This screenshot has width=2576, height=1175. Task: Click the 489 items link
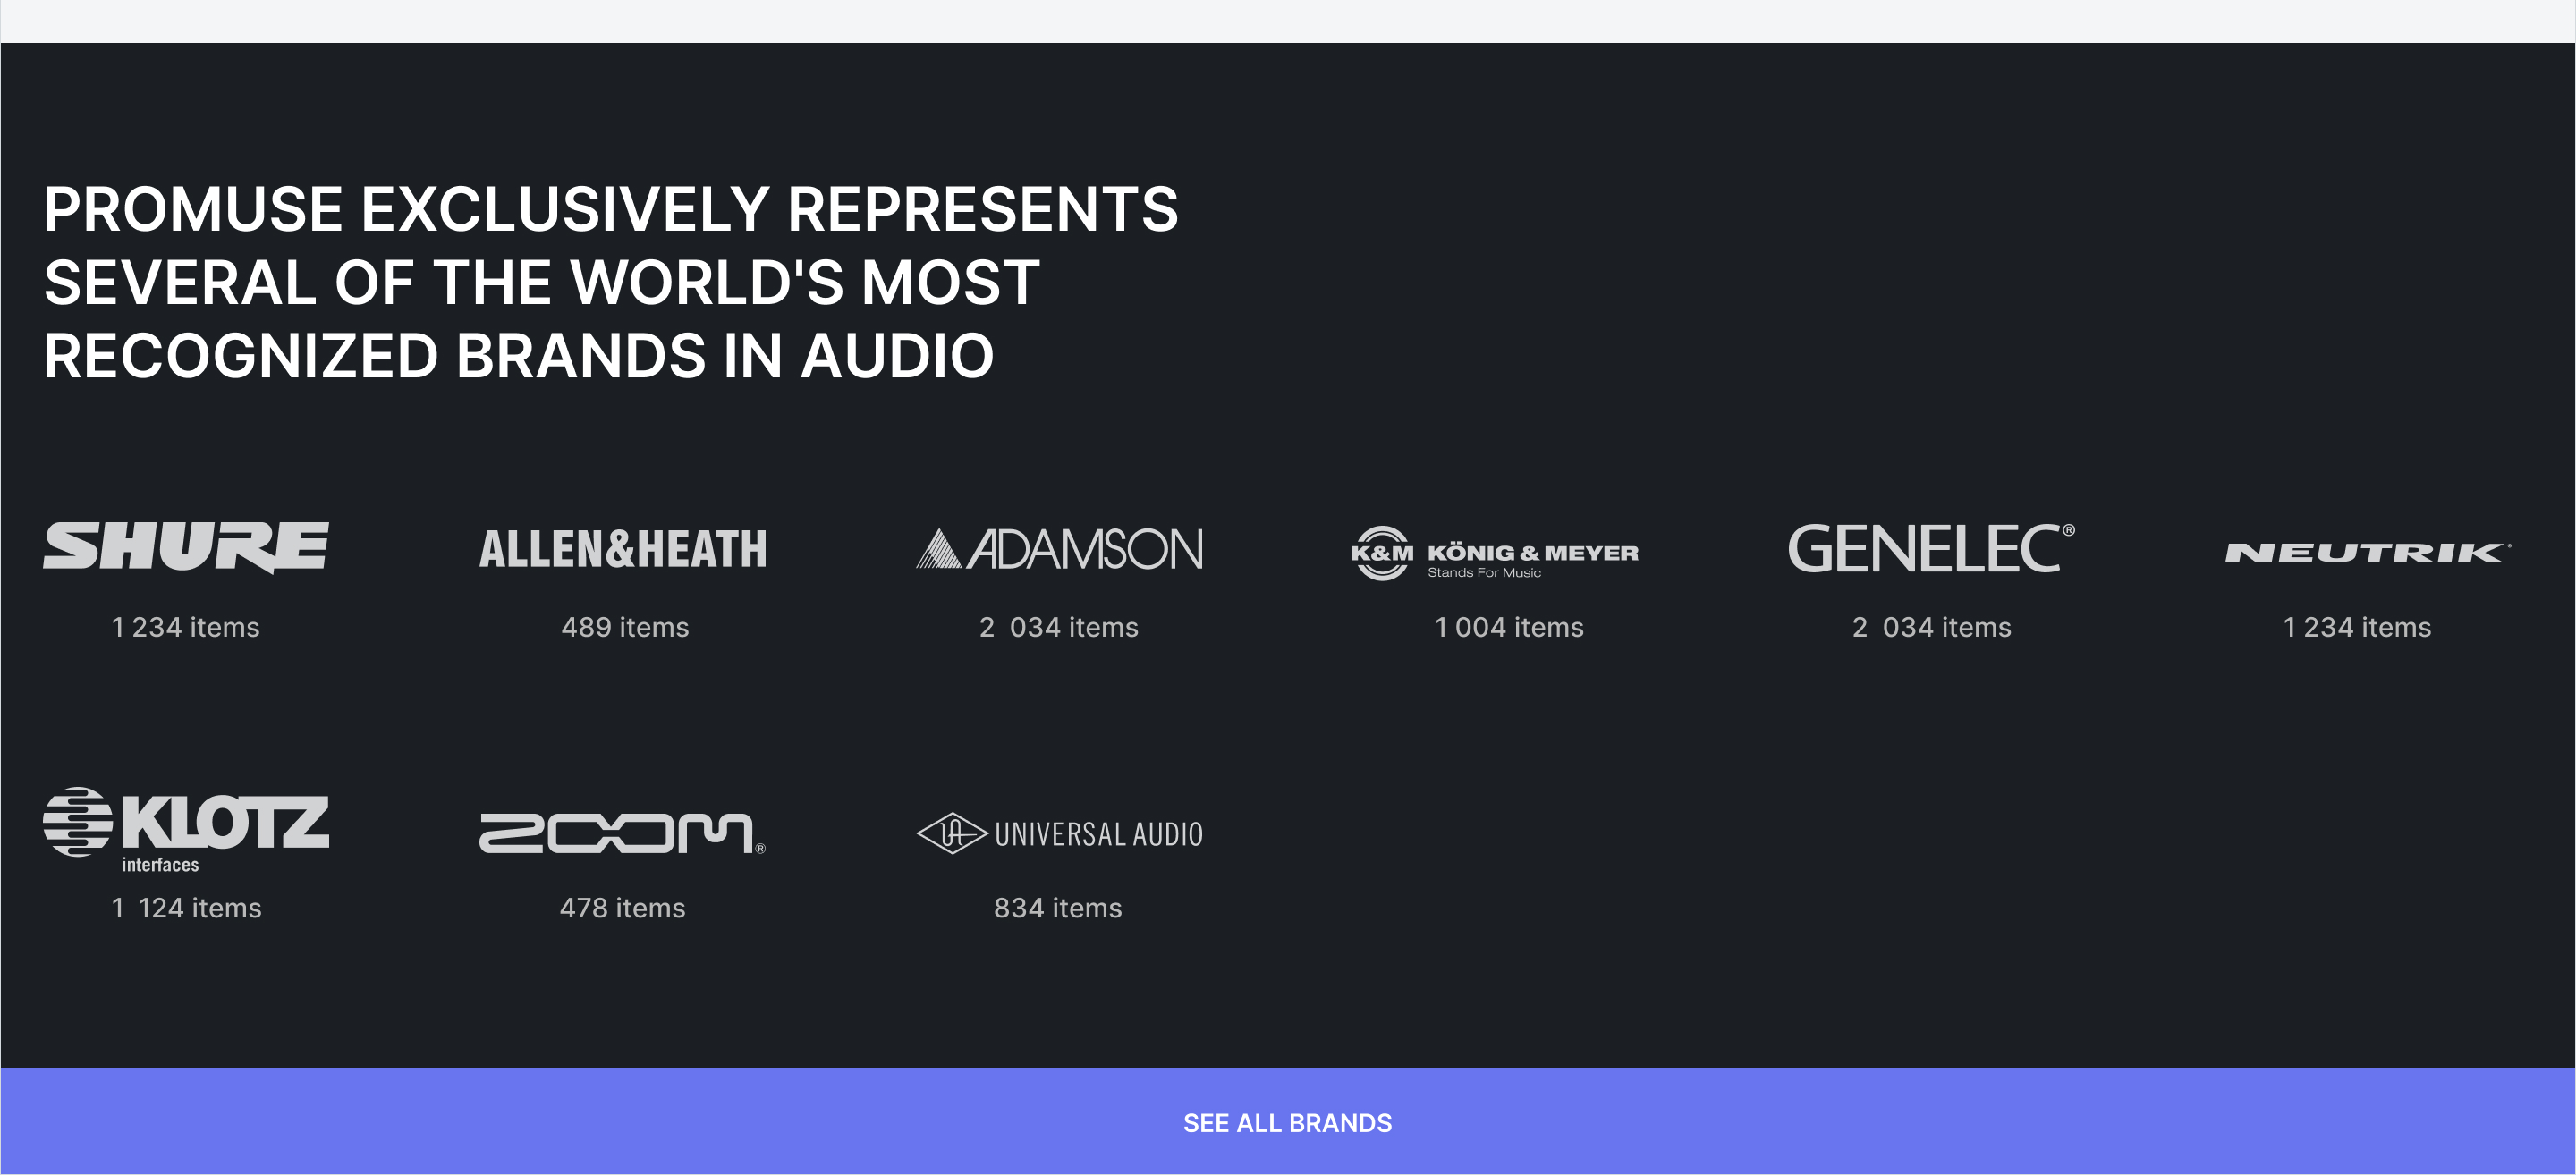coord(625,627)
